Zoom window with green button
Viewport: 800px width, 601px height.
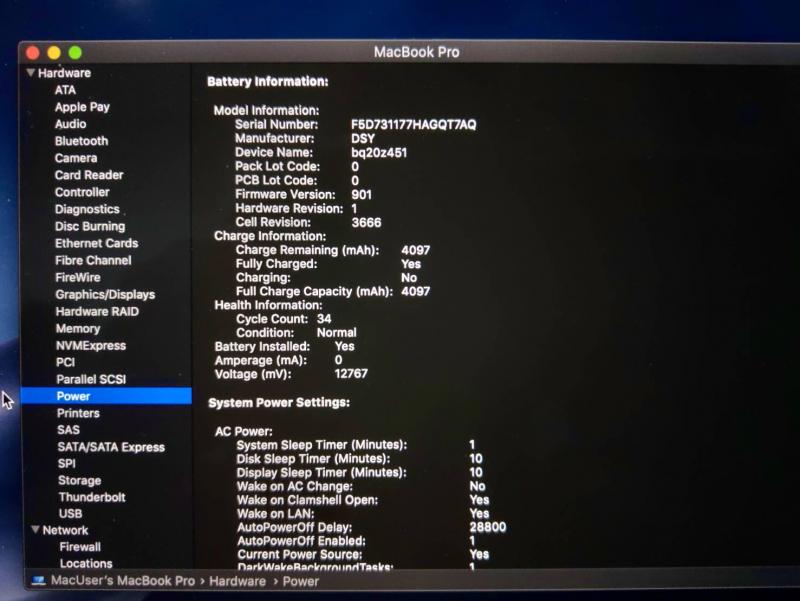pyautogui.click(x=76, y=53)
